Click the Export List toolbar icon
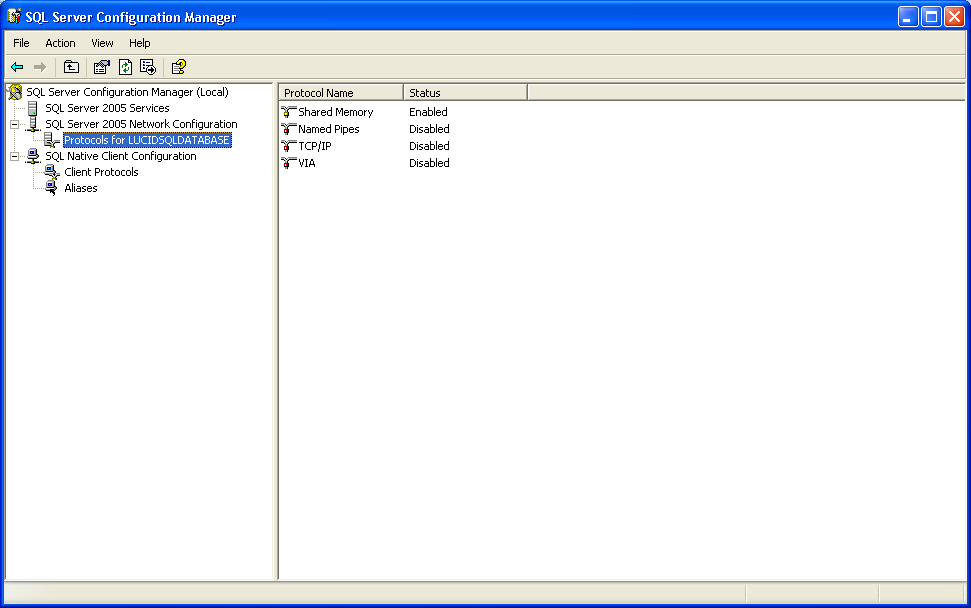Viewport: 971px width, 608px height. click(x=148, y=67)
